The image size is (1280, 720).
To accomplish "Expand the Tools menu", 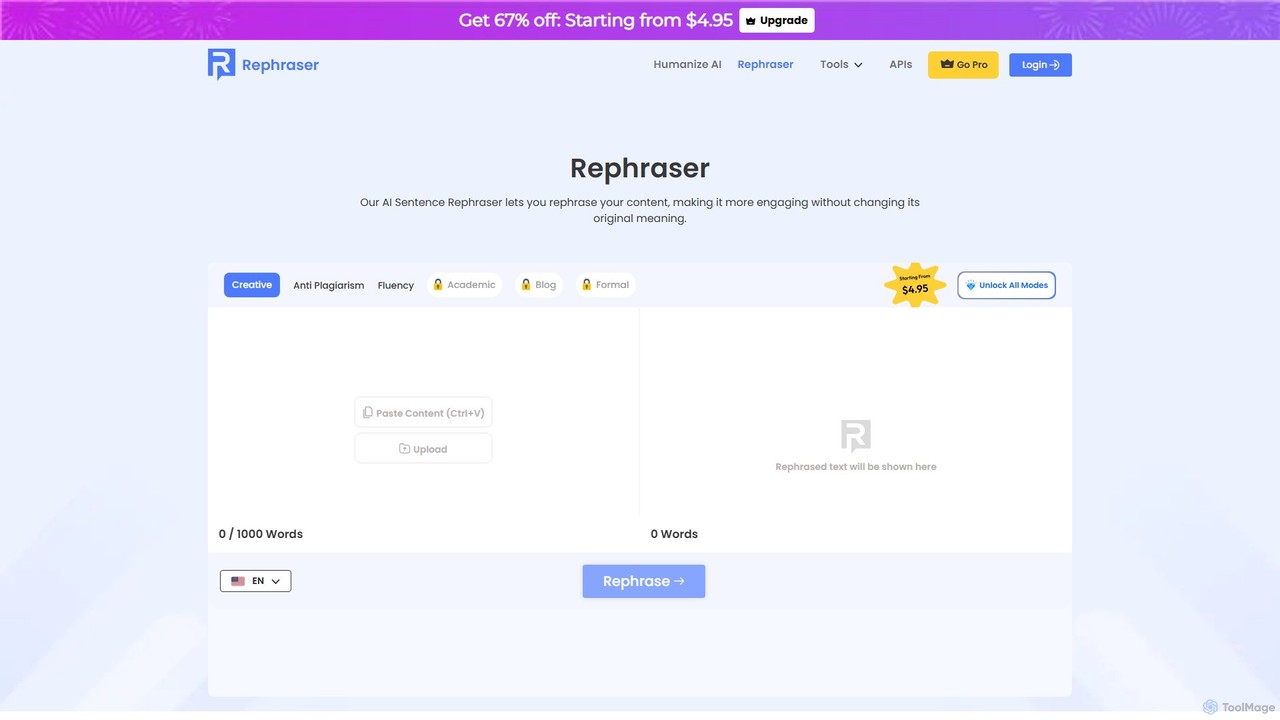I will click(841, 65).
